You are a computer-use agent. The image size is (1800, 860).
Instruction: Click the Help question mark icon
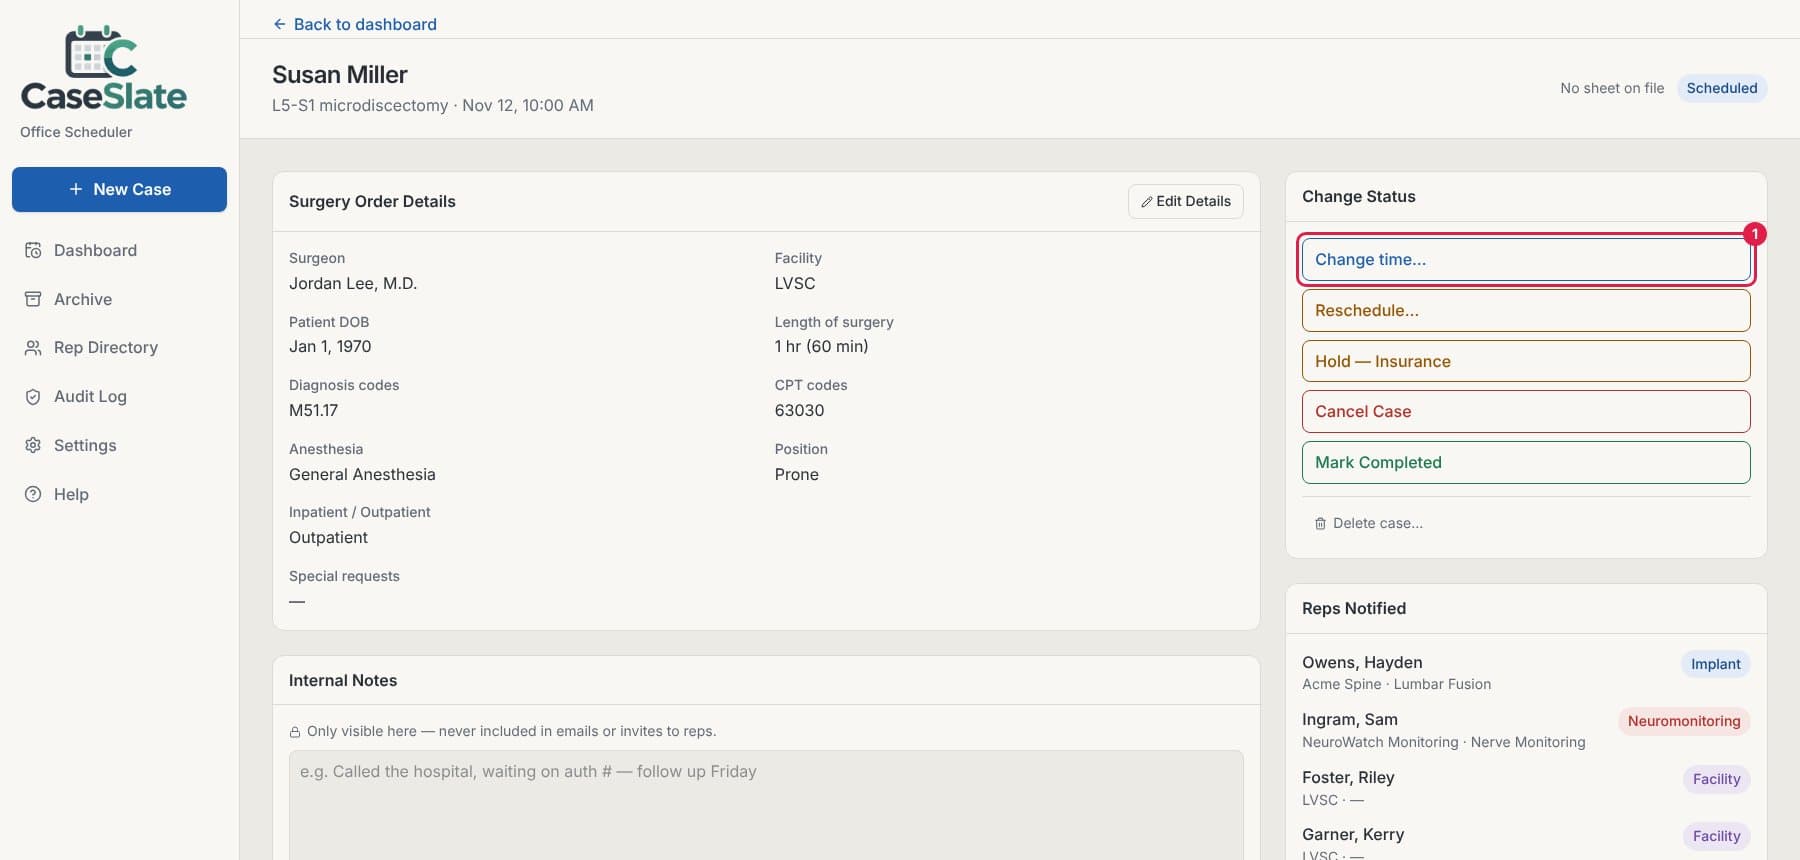pos(33,494)
